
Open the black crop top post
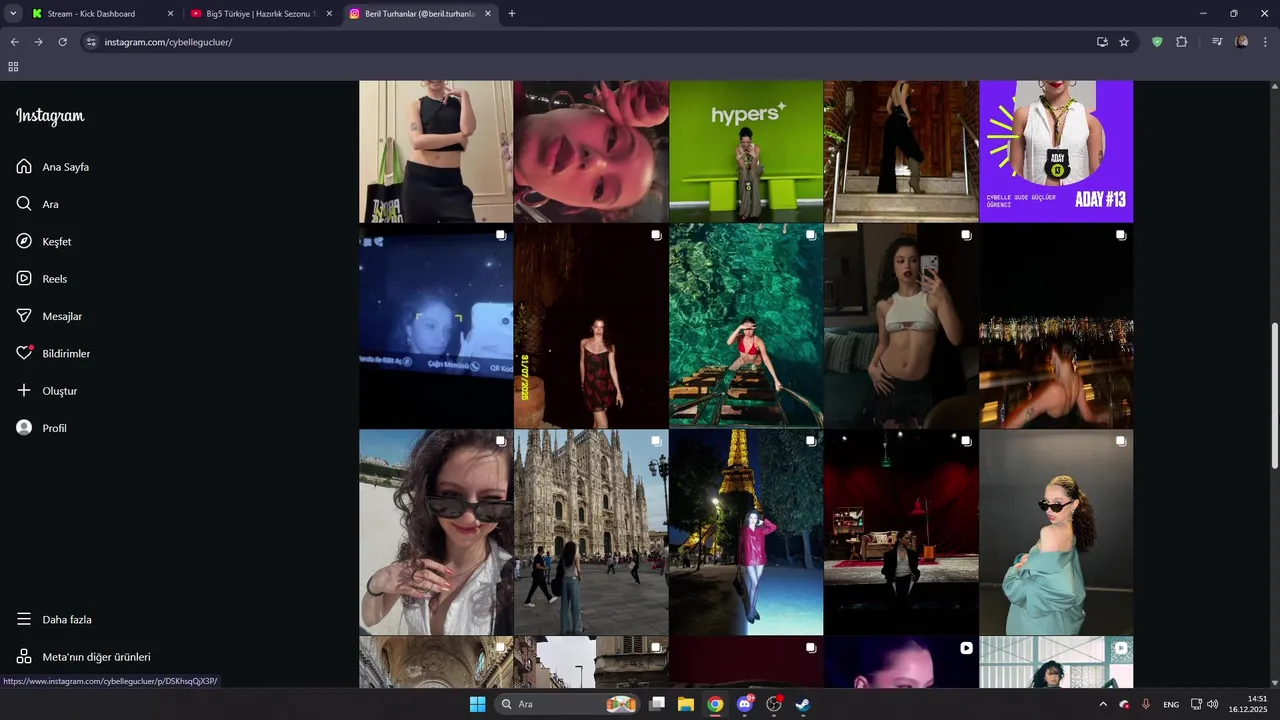[x=436, y=151]
